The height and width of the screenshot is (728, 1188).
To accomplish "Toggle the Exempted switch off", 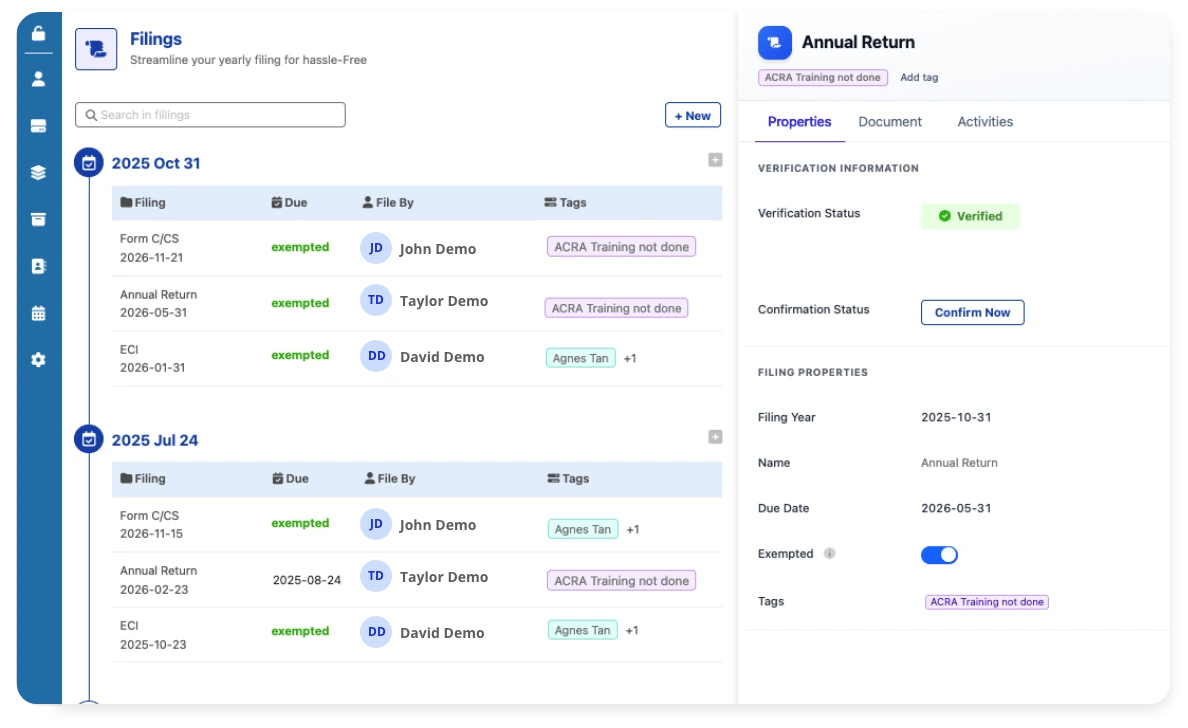I will 939,555.
